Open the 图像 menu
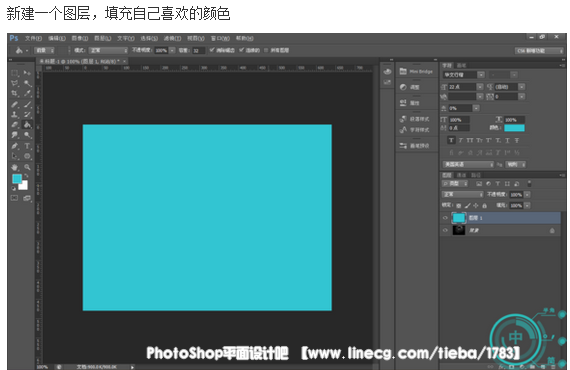The width and height of the screenshot is (570, 370). [80, 38]
